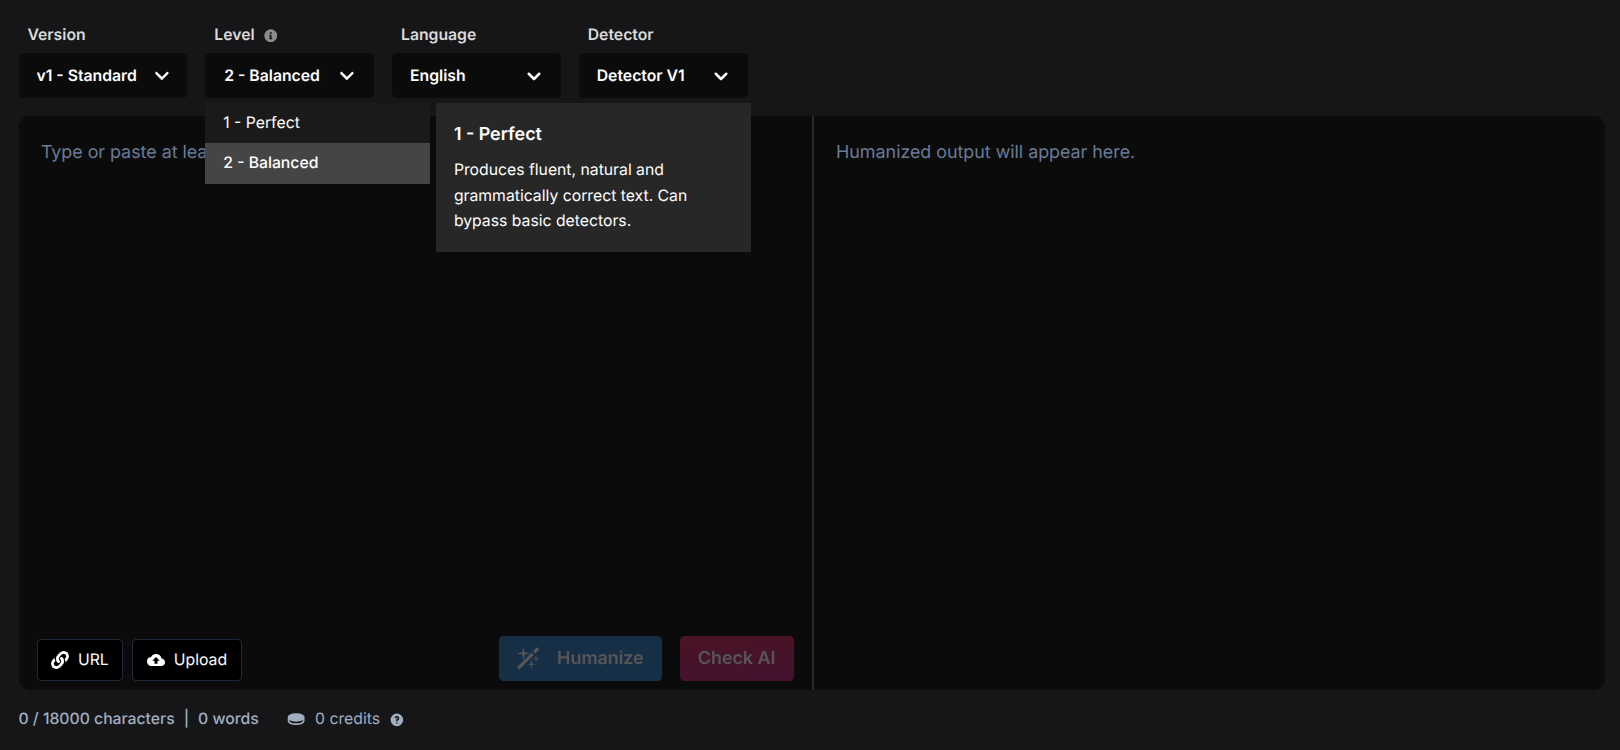Click the 0 words counter

point(228,719)
